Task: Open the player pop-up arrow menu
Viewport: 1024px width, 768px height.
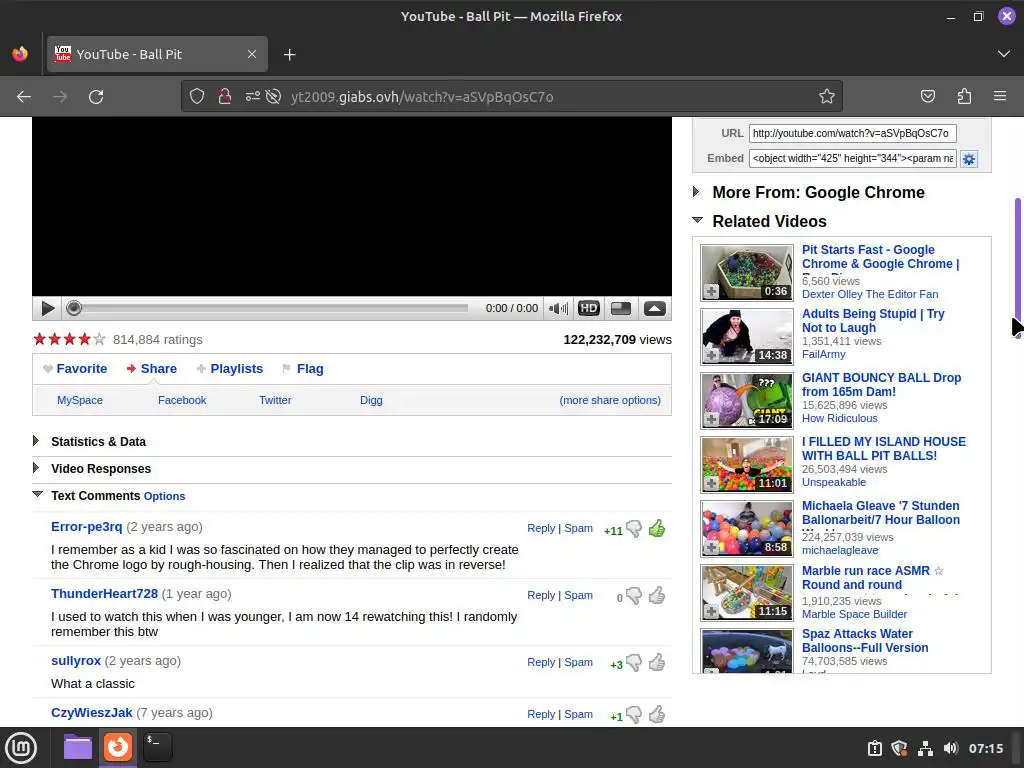Action: point(654,308)
